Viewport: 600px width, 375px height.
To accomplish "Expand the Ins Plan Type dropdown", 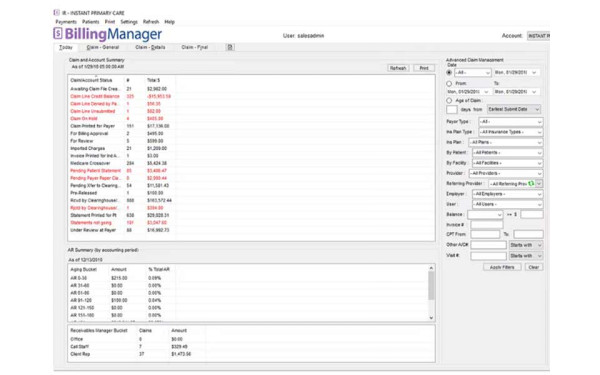I will click(x=511, y=132).
